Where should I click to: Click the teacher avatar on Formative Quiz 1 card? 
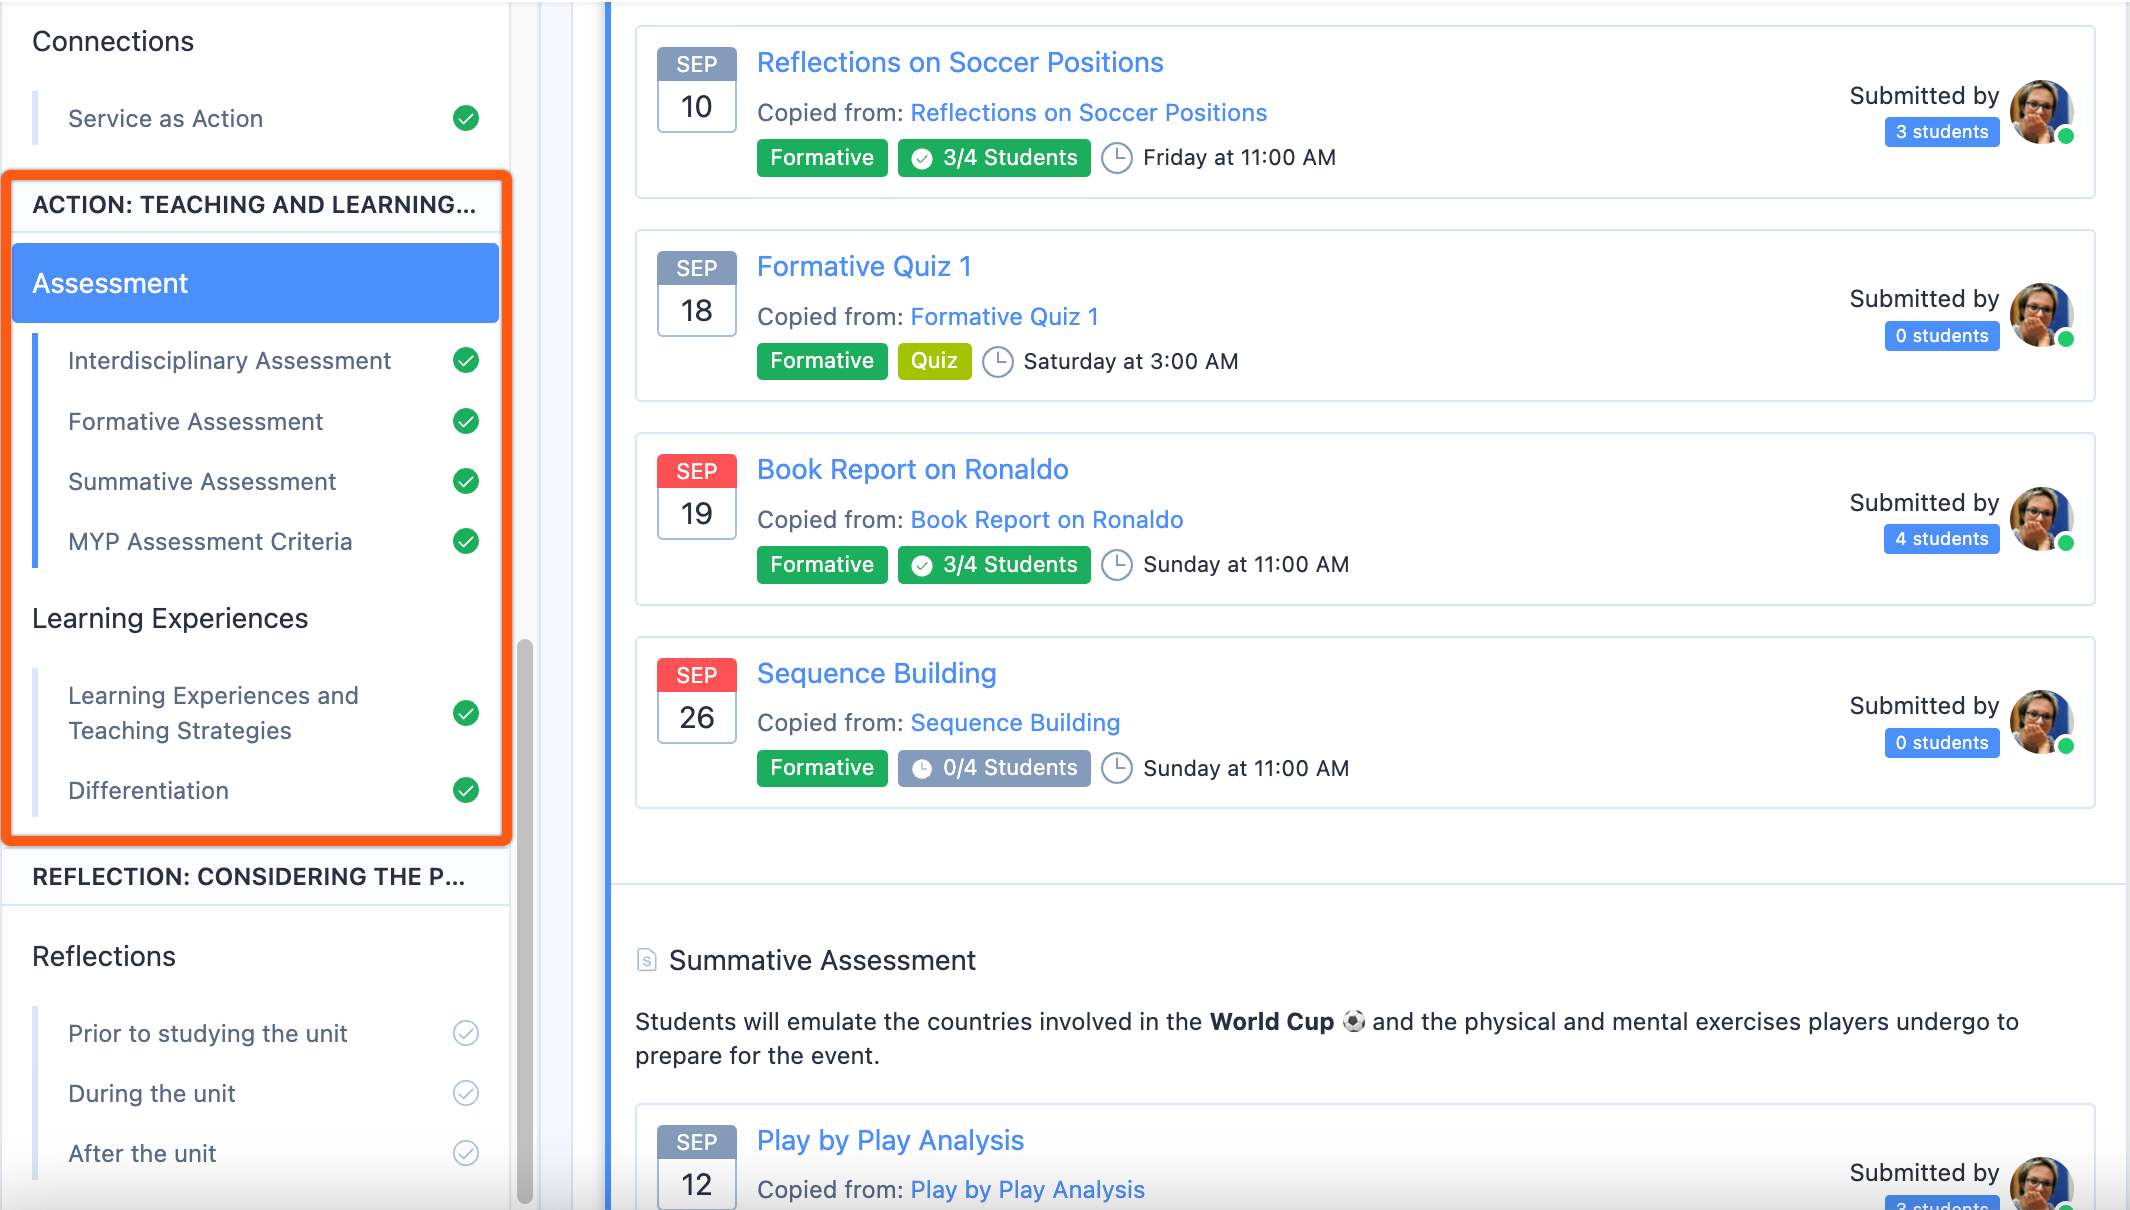[2042, 314]
